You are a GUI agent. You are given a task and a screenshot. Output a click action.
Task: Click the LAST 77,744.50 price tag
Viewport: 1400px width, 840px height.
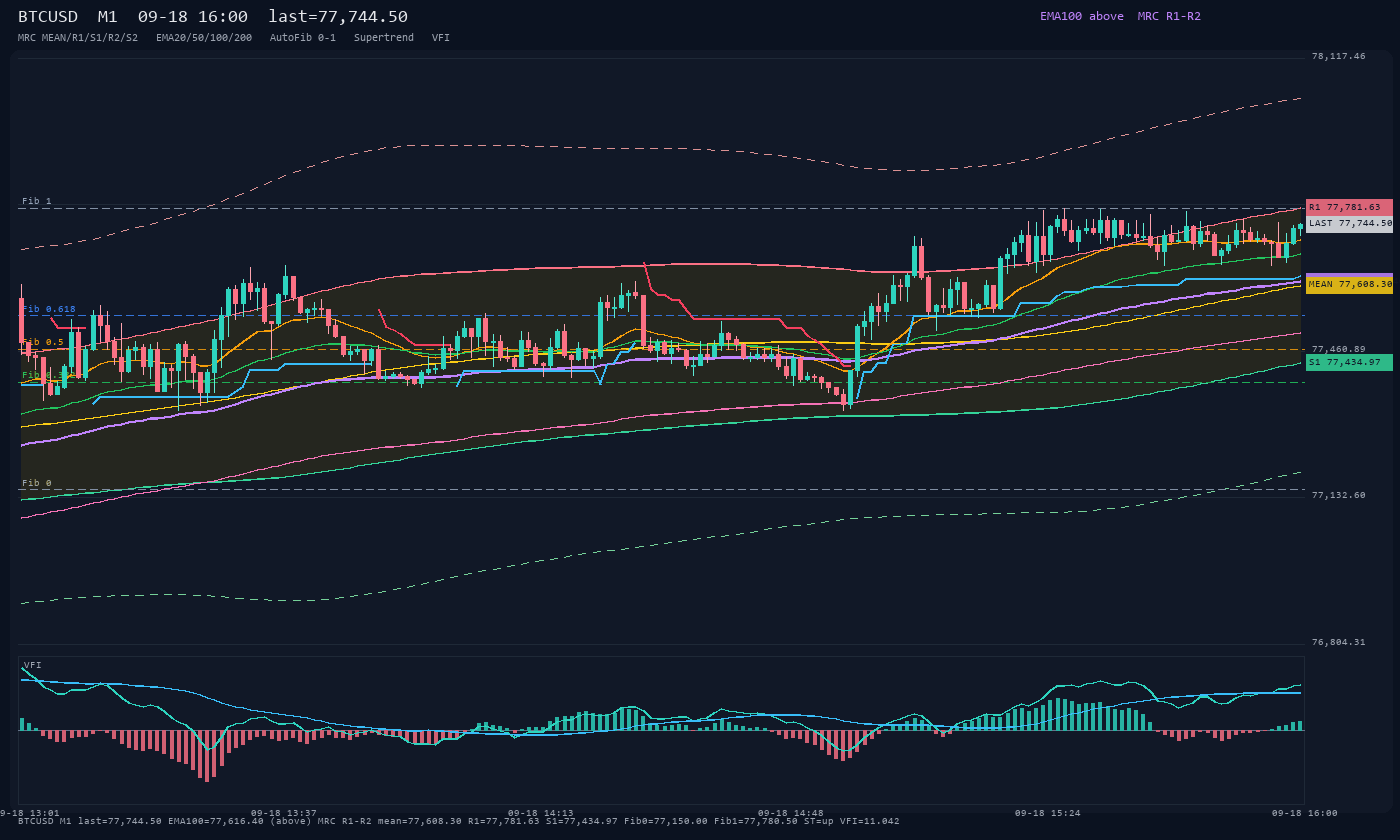[x=1349, y=224]
